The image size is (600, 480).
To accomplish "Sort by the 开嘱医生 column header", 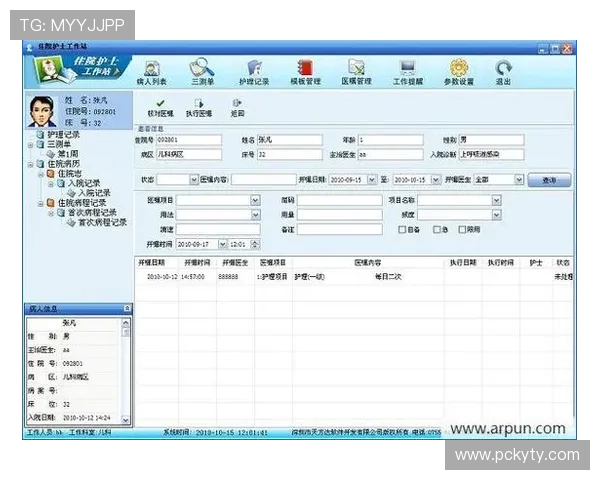I will pos(235,263).
